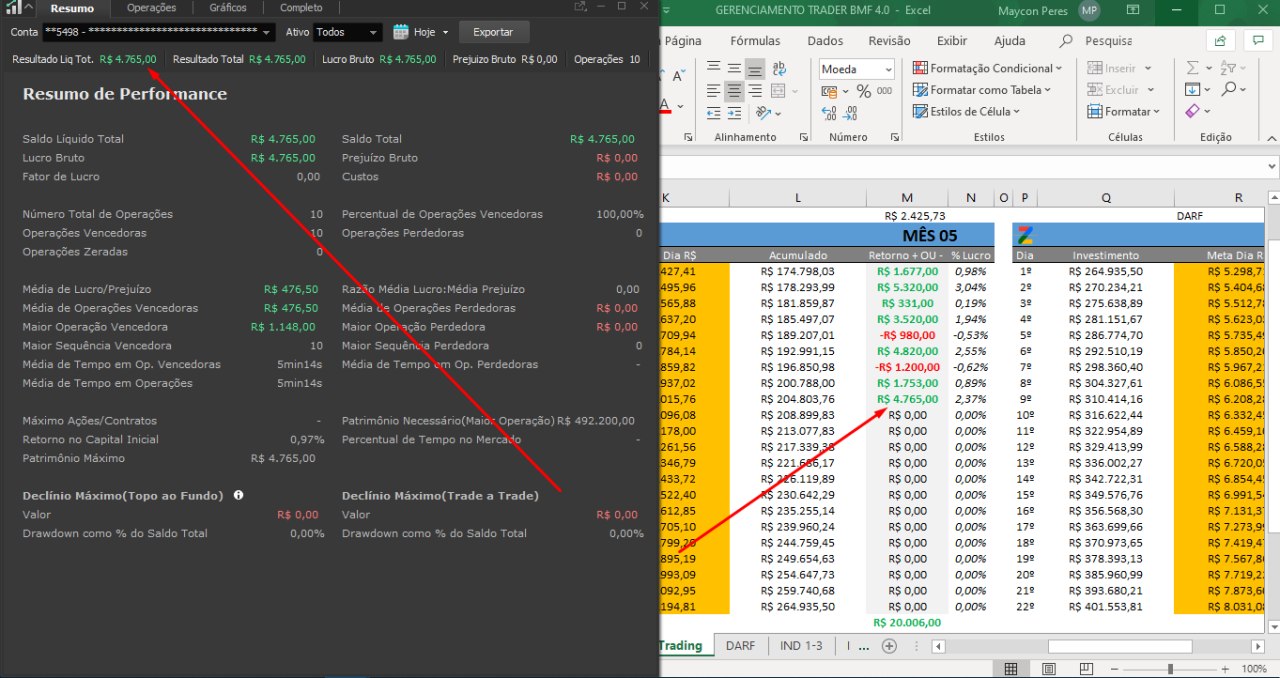Click the Fill down icon
The height and width of the screenshot is (678, 1280).
(1192, 89)
